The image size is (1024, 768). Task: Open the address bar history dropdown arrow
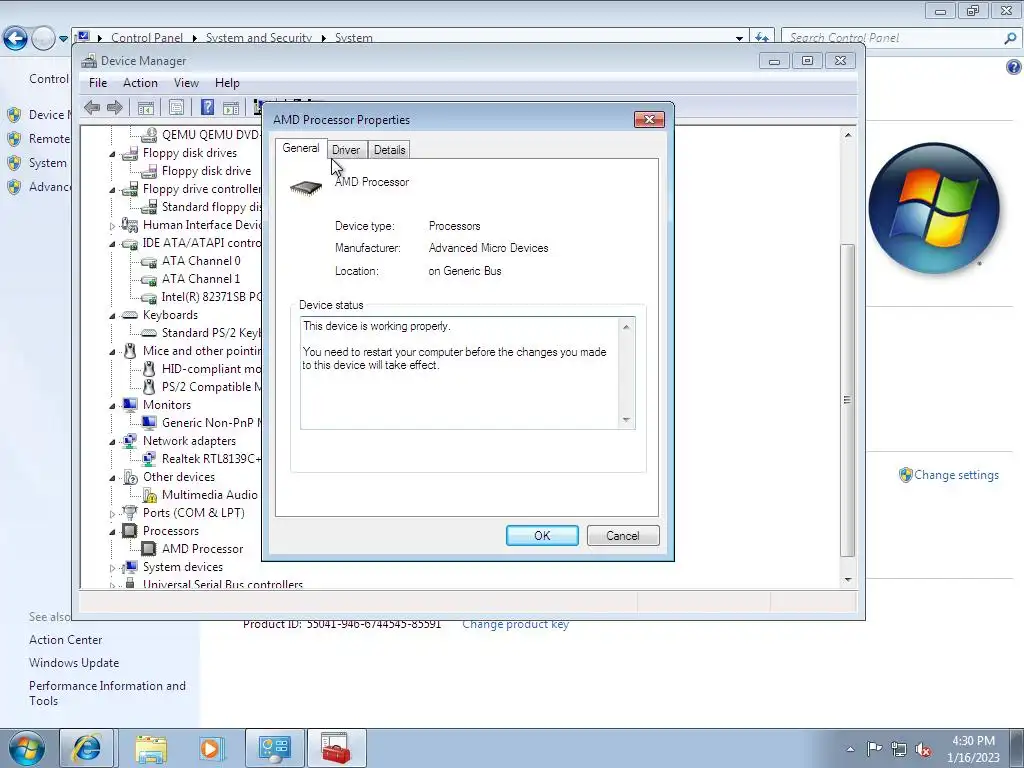739,38
